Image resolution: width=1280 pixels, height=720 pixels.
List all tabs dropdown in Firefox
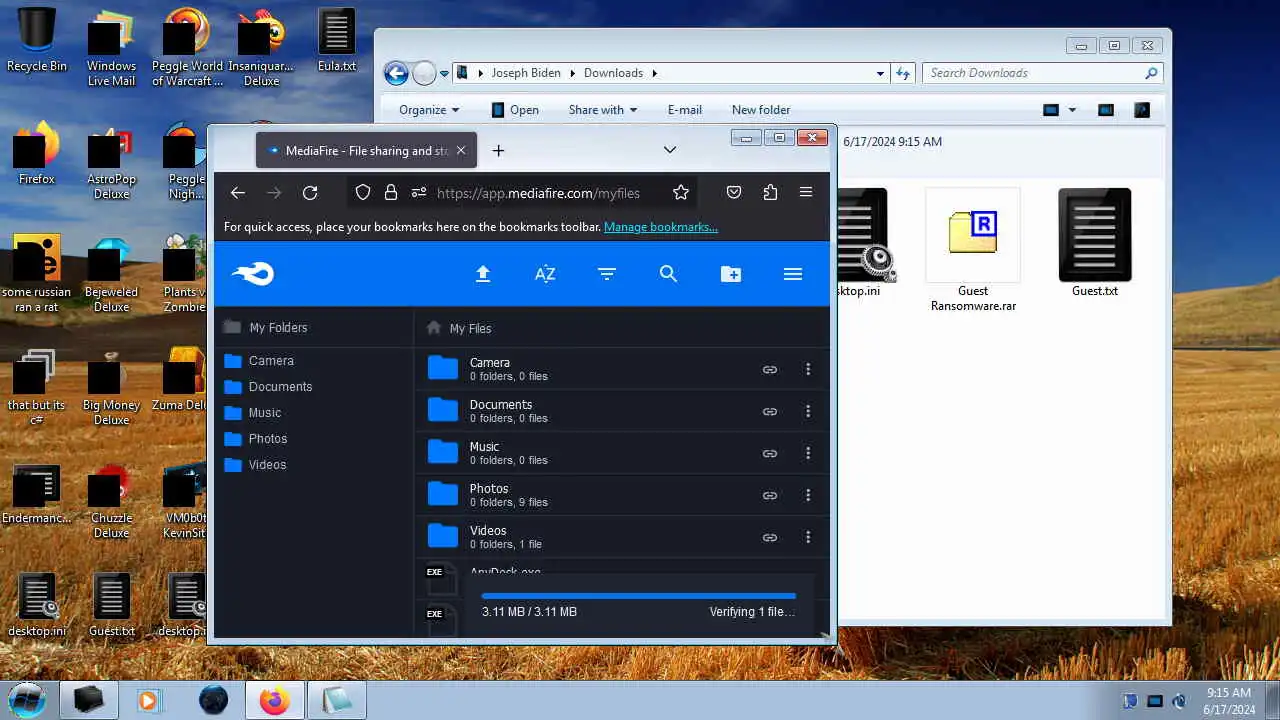pos(670,150)
